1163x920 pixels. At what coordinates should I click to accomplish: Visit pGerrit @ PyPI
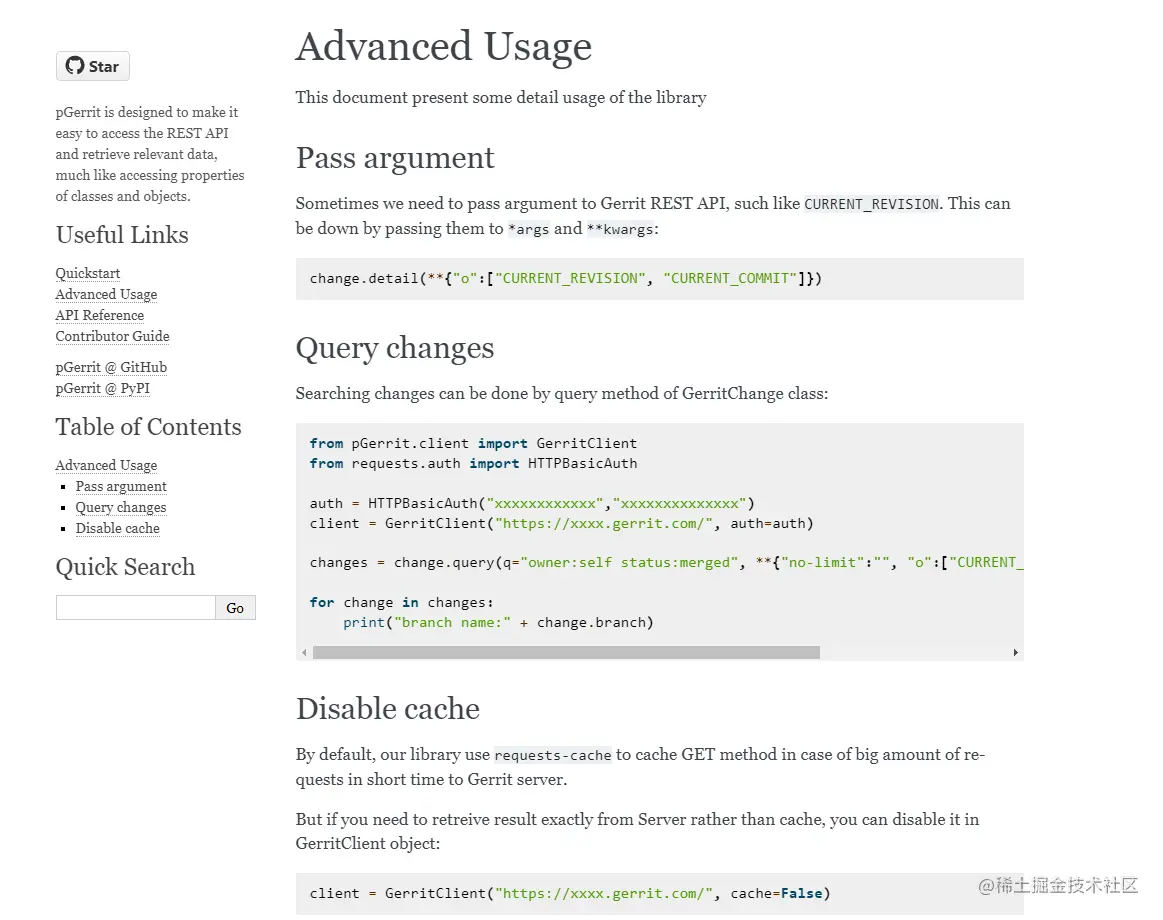tap(102, 388)
